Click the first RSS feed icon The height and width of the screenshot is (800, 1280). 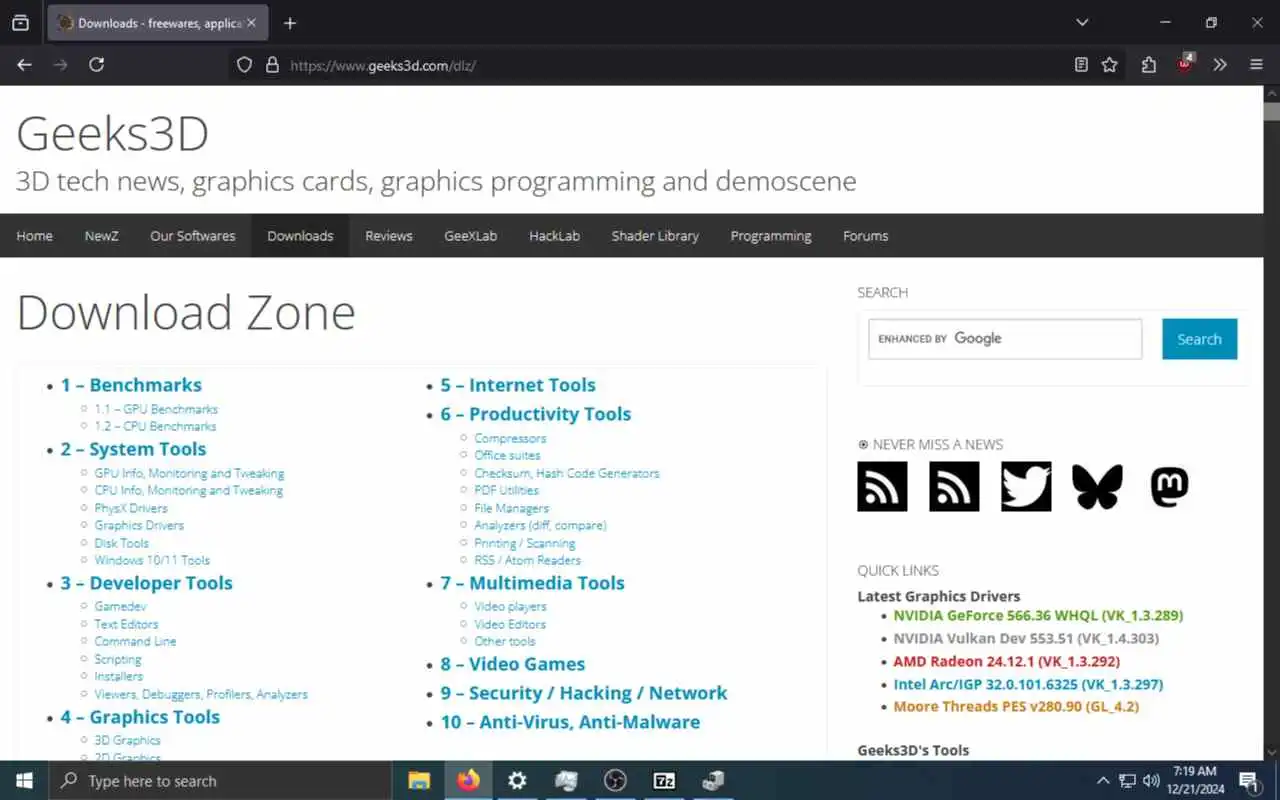[x=882, y=487]
